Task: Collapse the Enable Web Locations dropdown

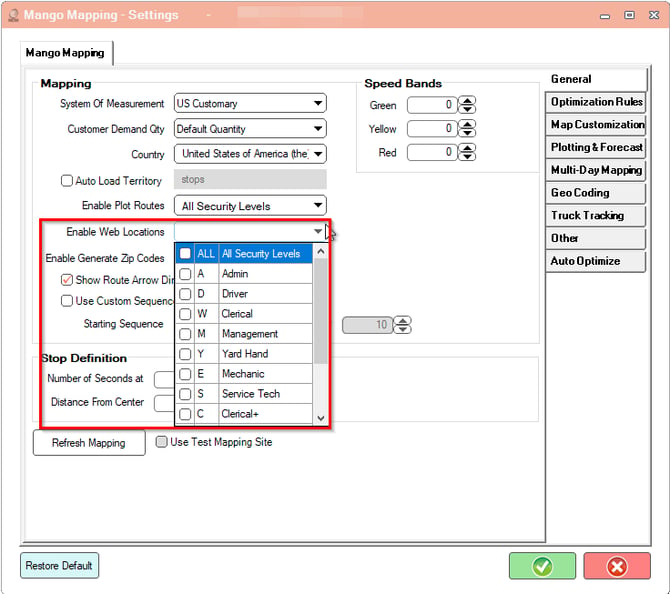Action: point(317,231)
